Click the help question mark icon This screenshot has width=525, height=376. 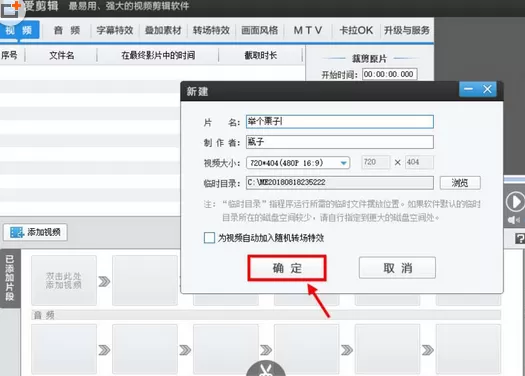[520, 239]
